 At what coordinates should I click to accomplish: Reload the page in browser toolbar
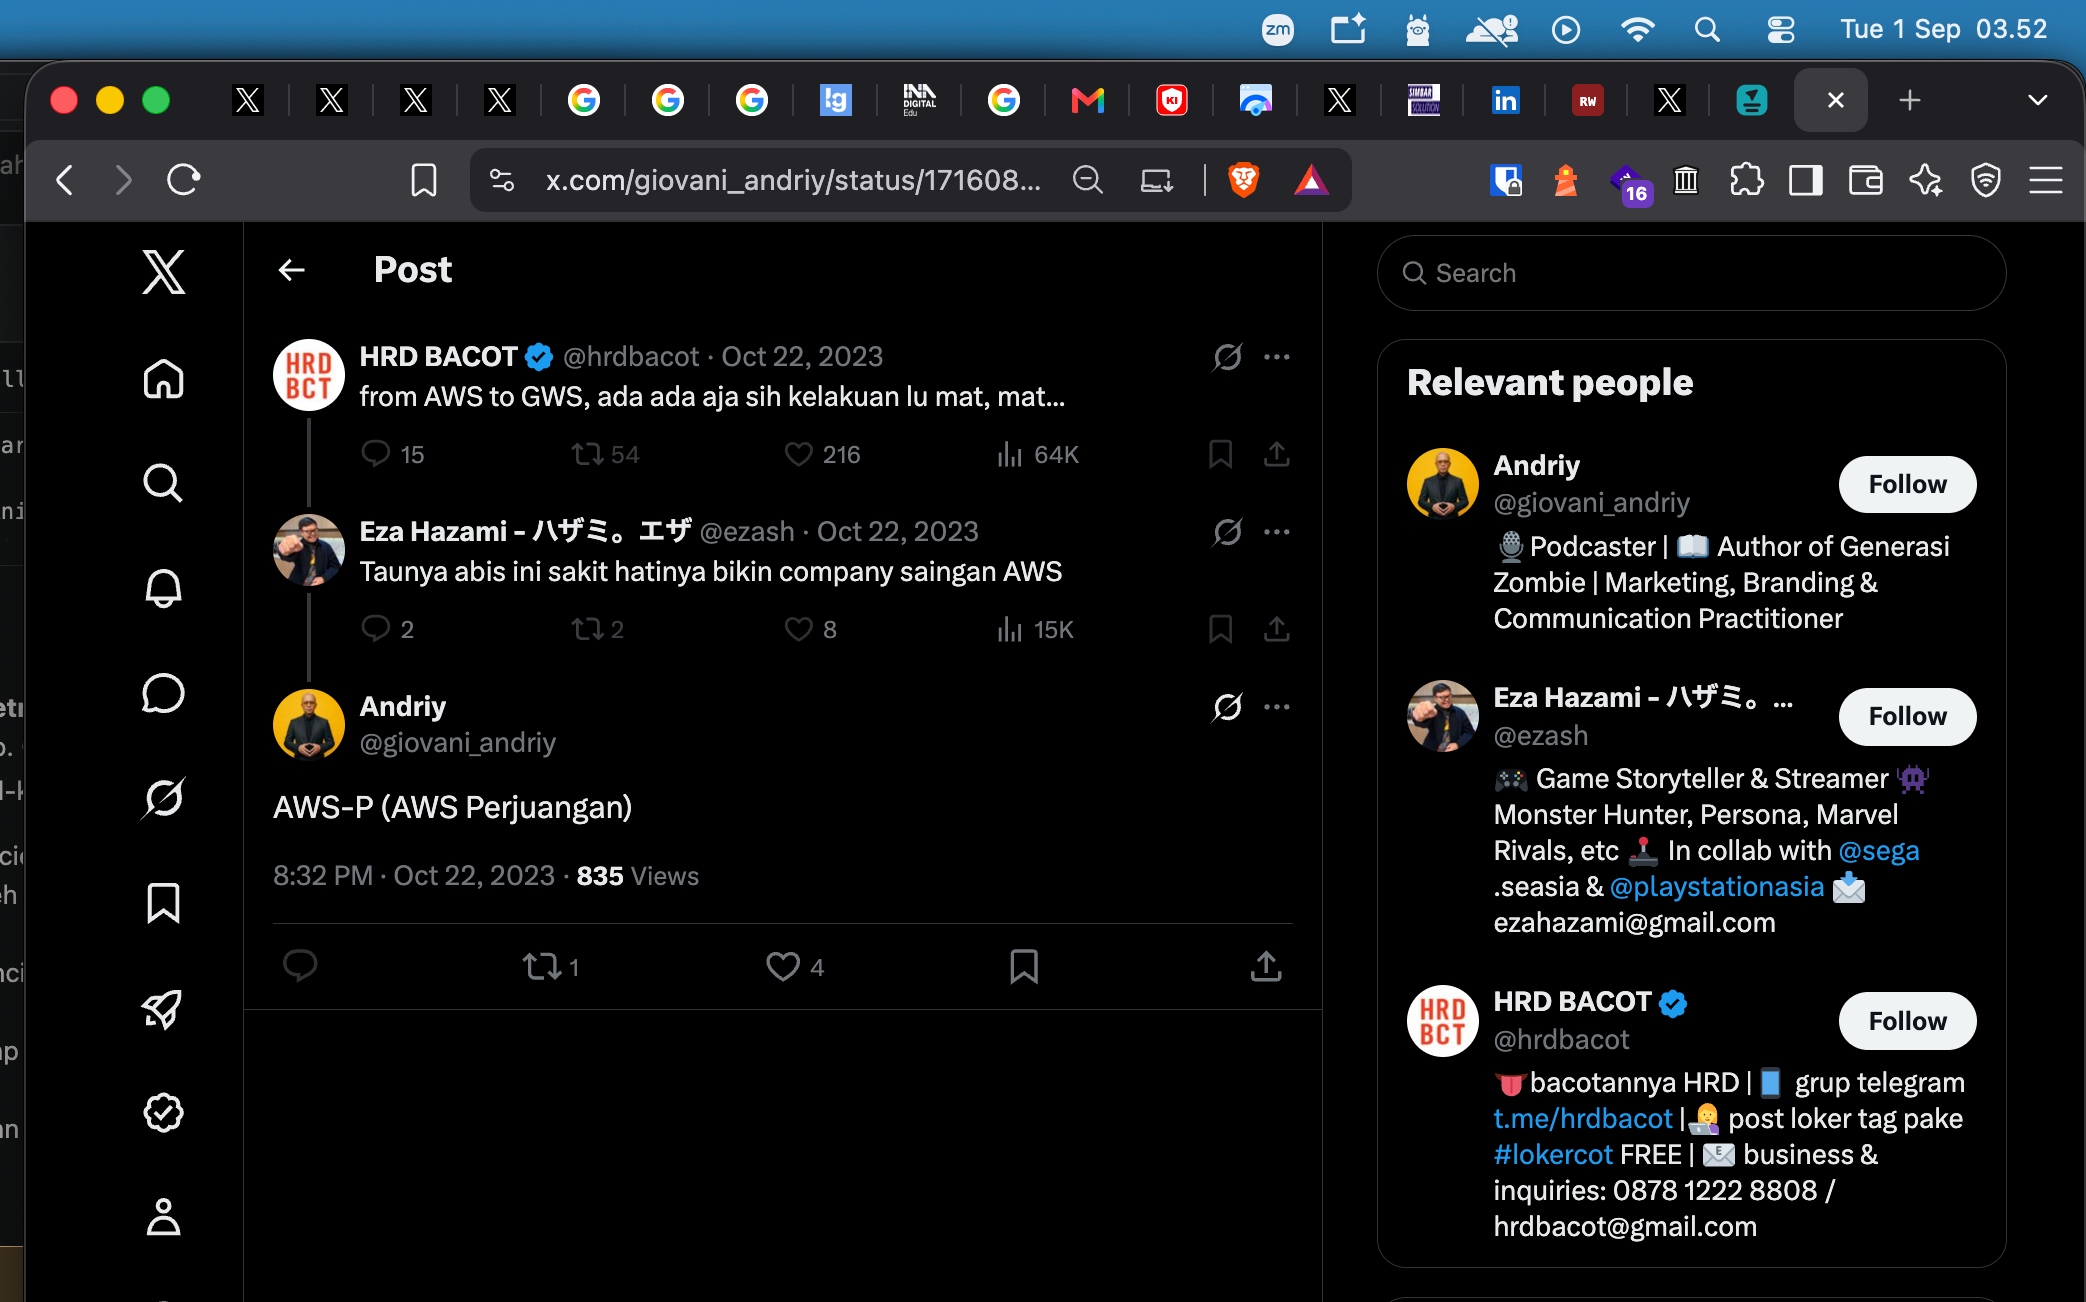(184, 180)
